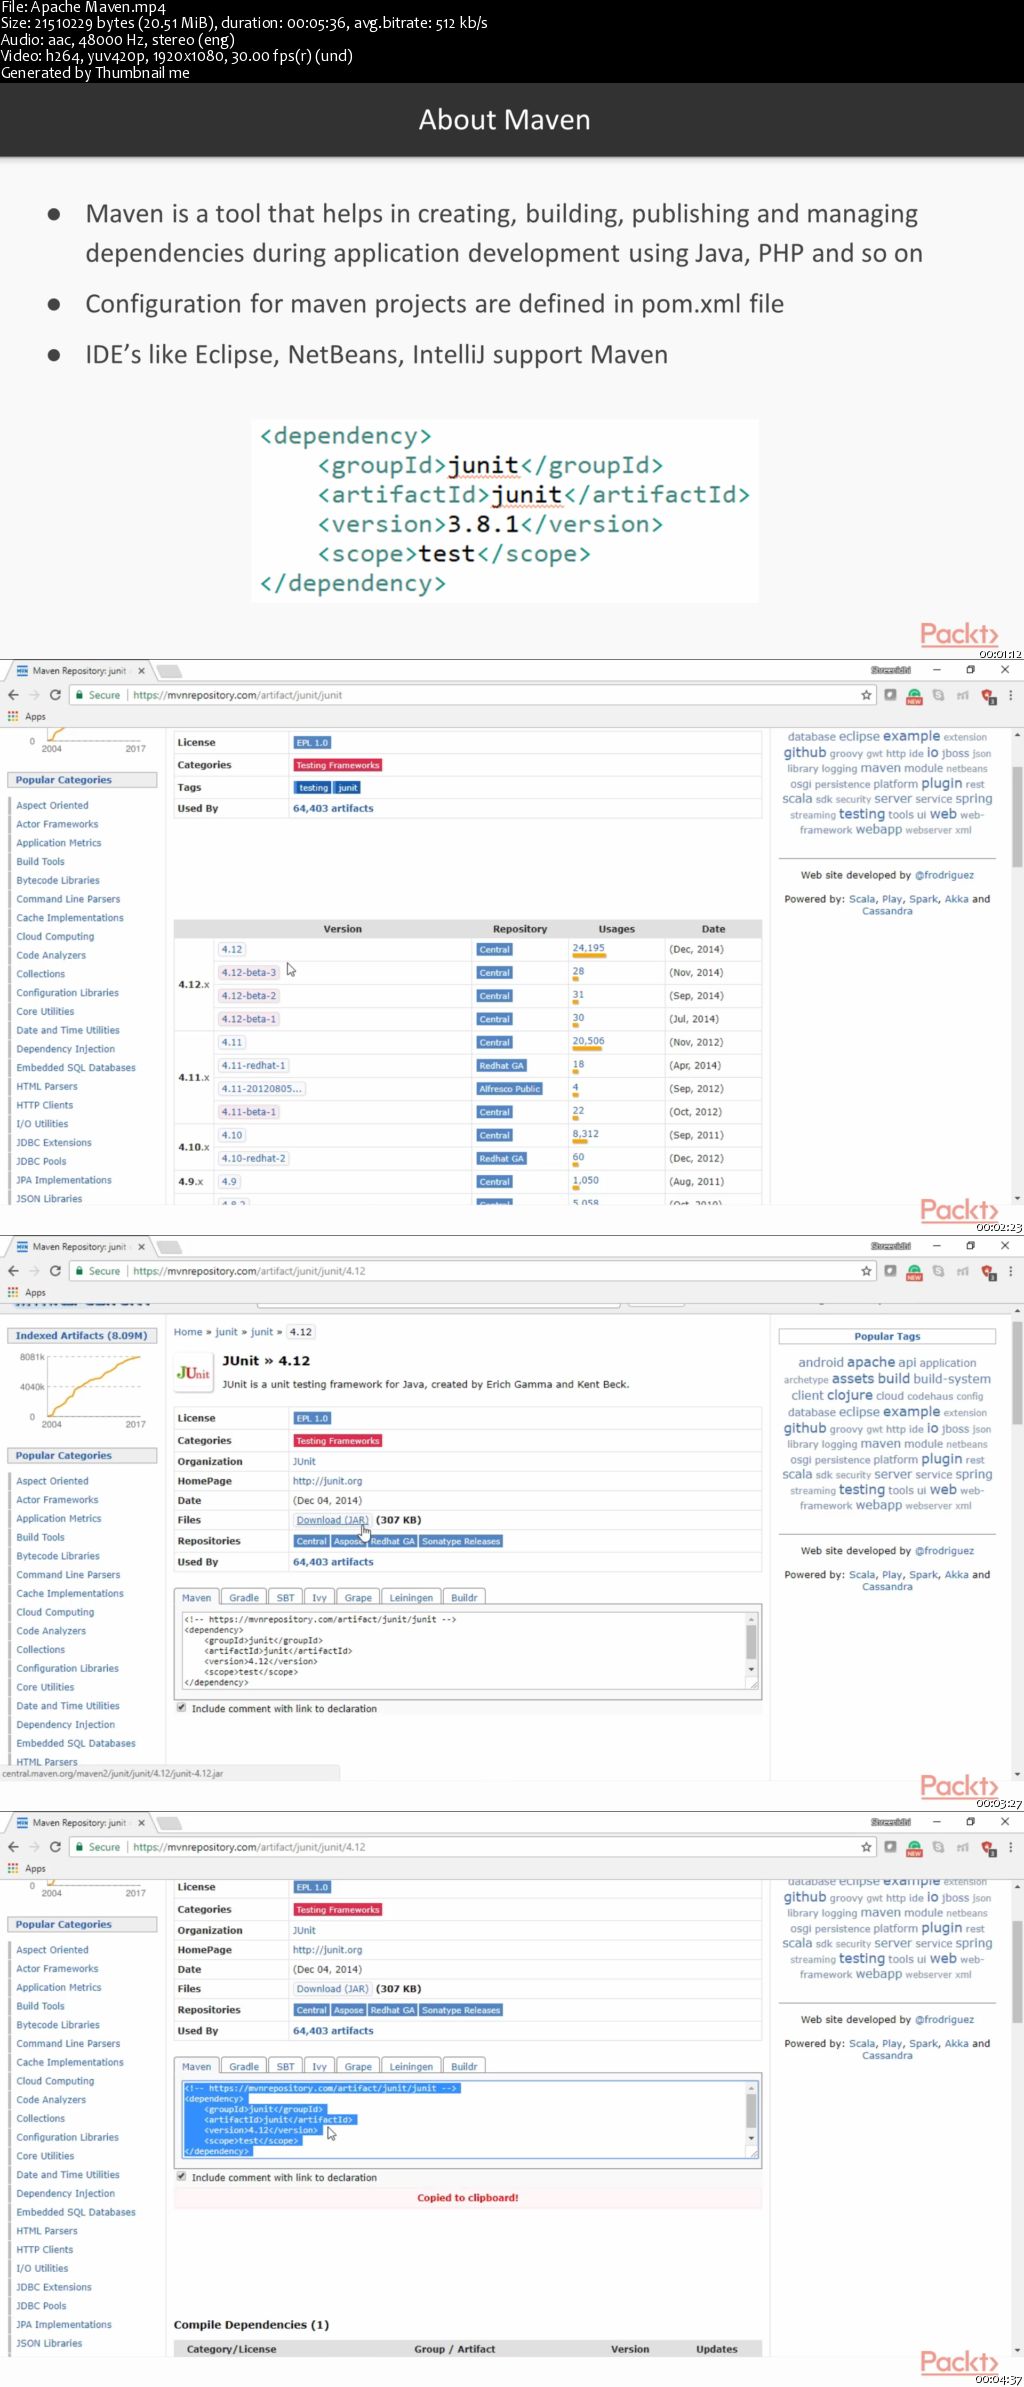This screenshot has height=2387, width=1024.
Task: Close the browser tab in the 00:04:37 frame
Action: [141, 1823]
